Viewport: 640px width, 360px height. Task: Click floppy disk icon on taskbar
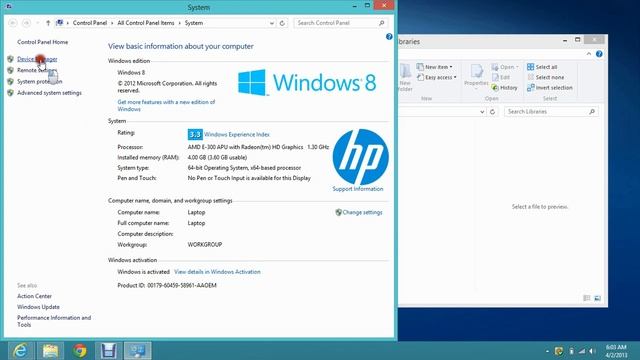coord(108,351)
